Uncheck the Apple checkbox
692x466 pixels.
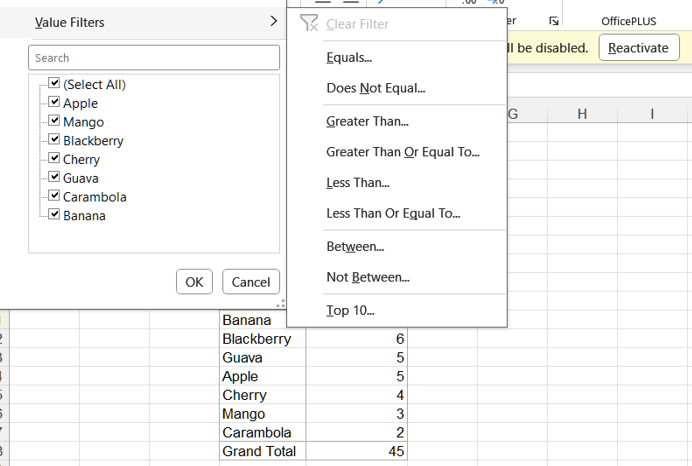[55, 103]
